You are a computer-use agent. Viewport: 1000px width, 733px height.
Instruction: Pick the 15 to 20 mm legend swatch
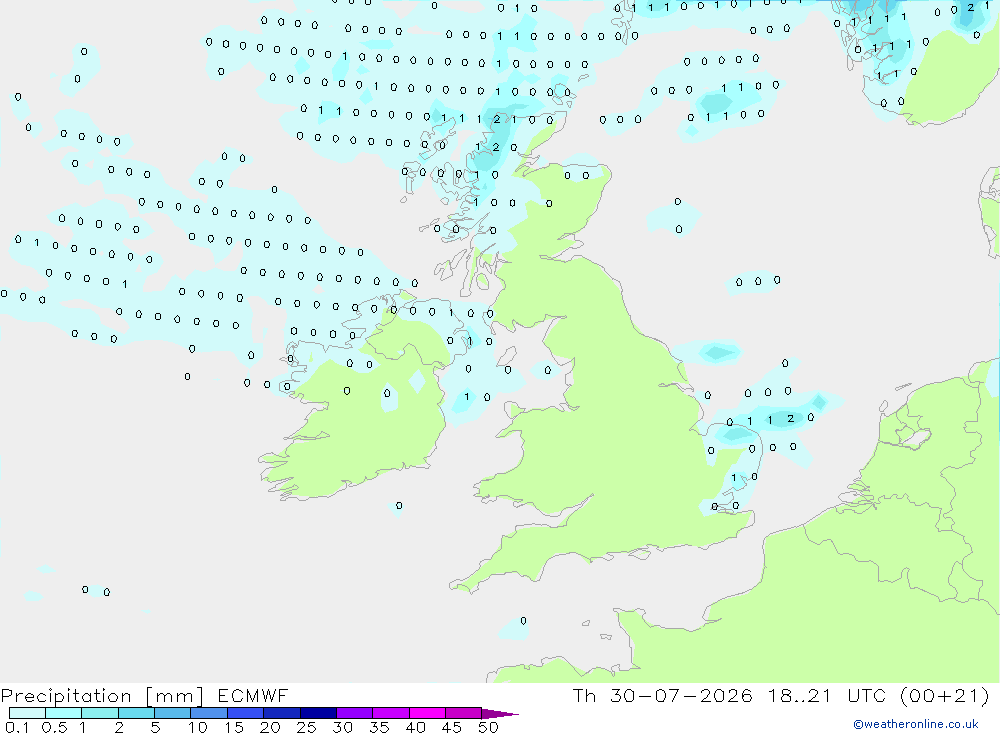coord(246,713)
